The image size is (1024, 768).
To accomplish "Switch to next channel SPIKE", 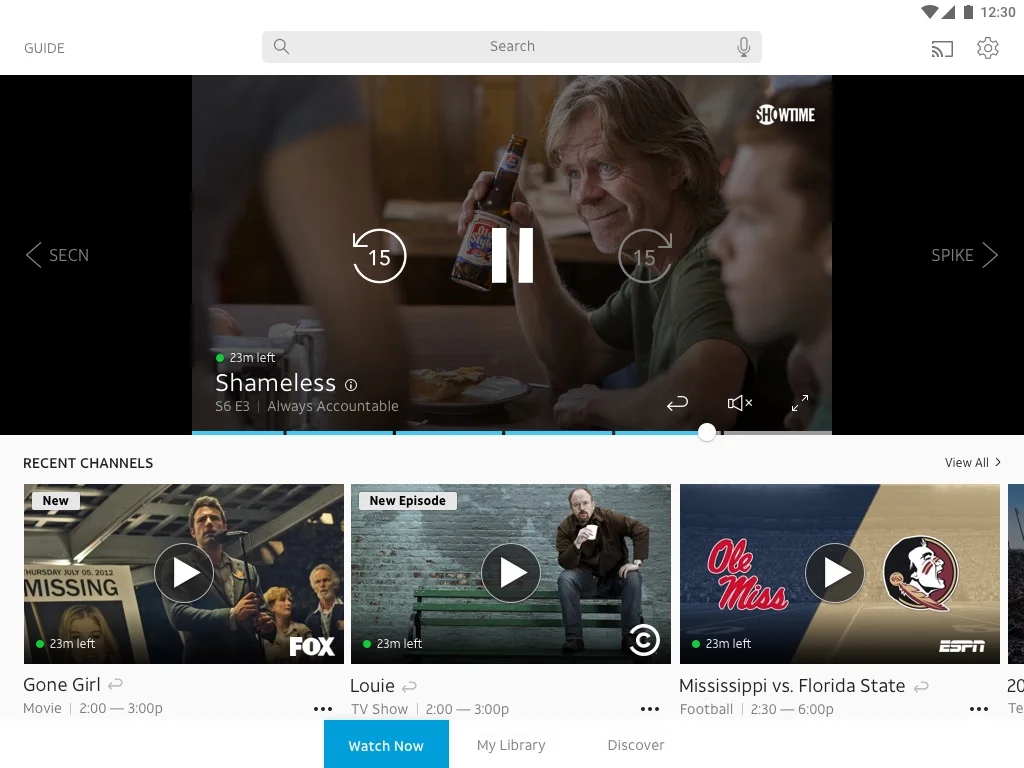I will (965, 255).
